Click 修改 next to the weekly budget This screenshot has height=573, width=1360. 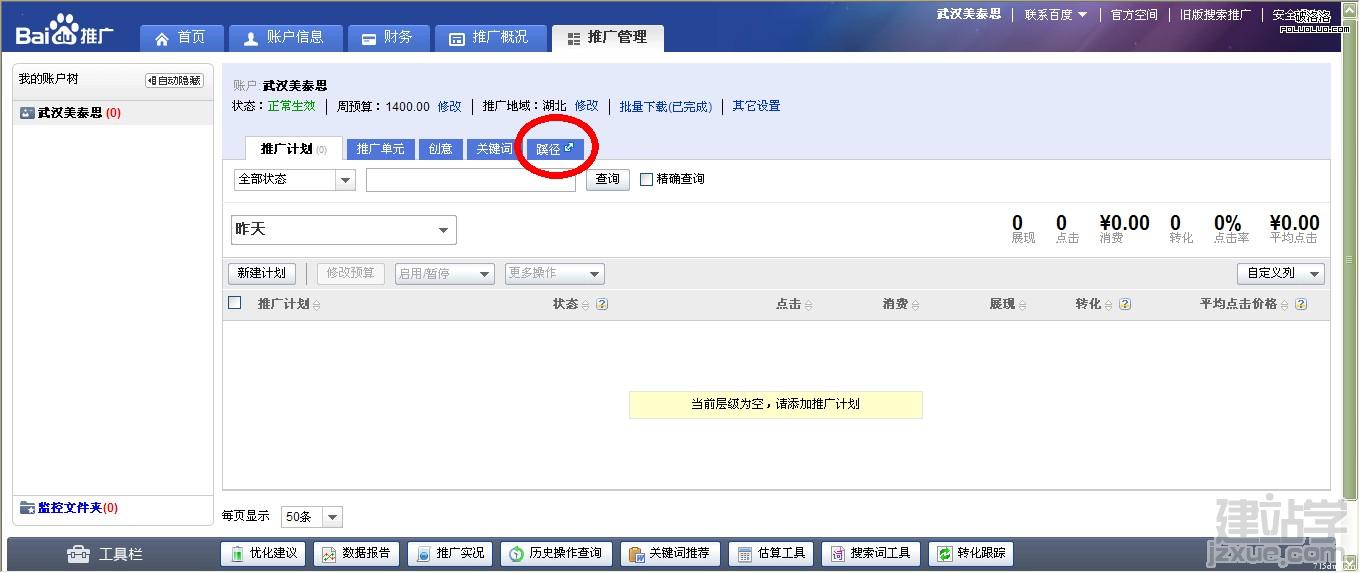click(449, 106)
